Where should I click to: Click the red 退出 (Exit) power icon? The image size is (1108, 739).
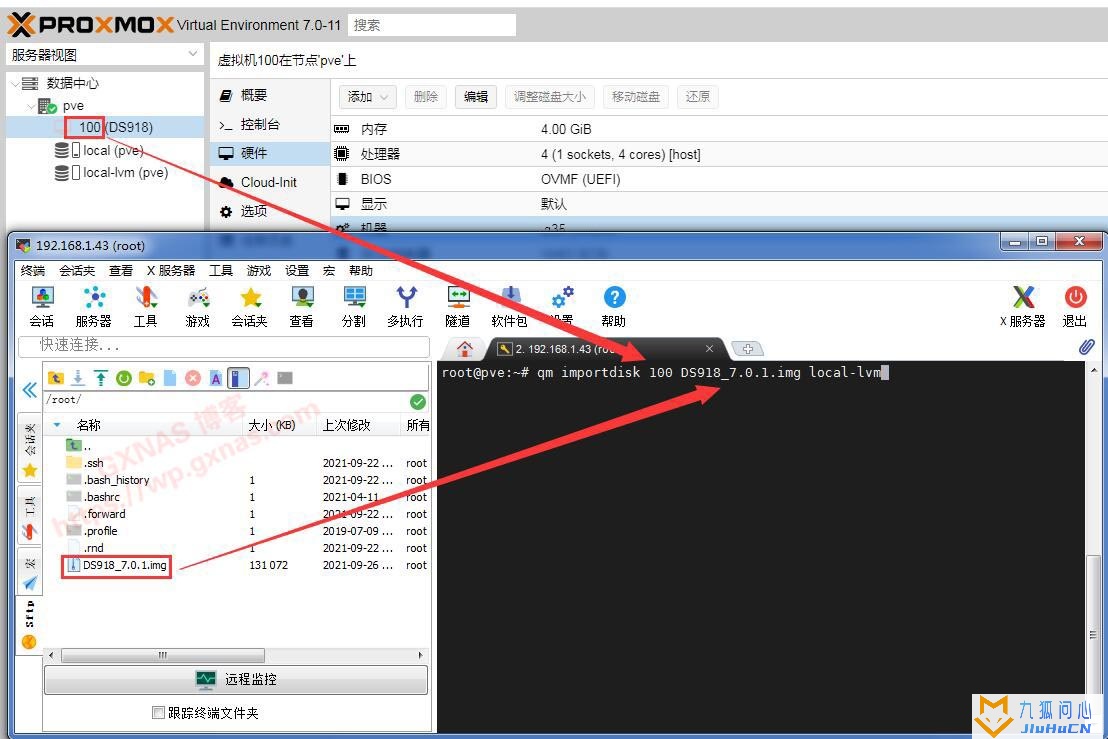tap(1075, 307)
